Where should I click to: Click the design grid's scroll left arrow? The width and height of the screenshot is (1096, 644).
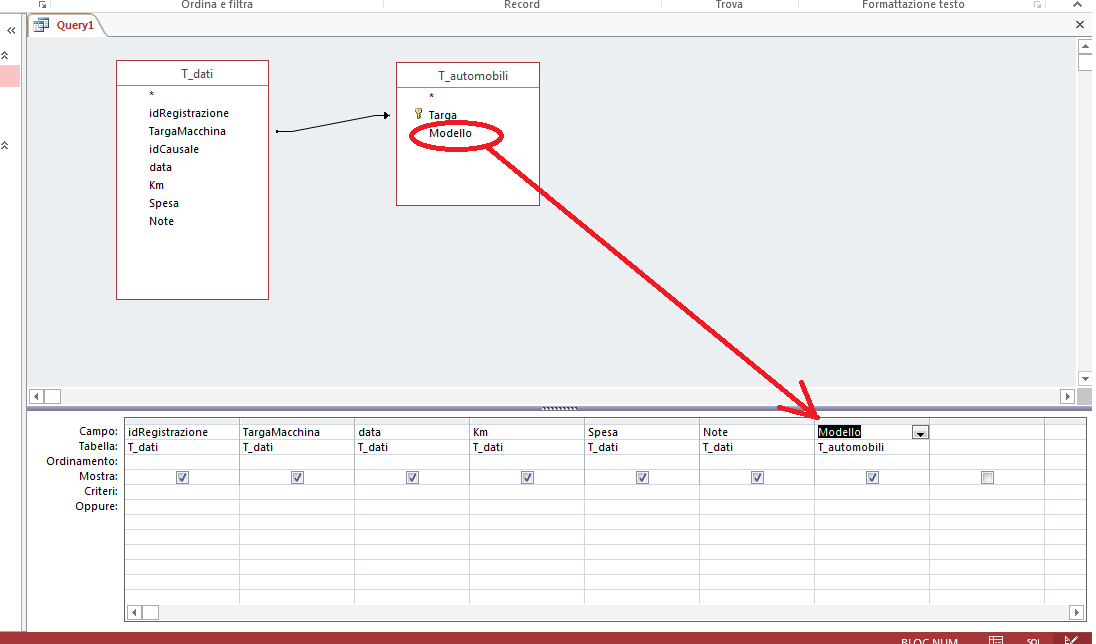134,613
